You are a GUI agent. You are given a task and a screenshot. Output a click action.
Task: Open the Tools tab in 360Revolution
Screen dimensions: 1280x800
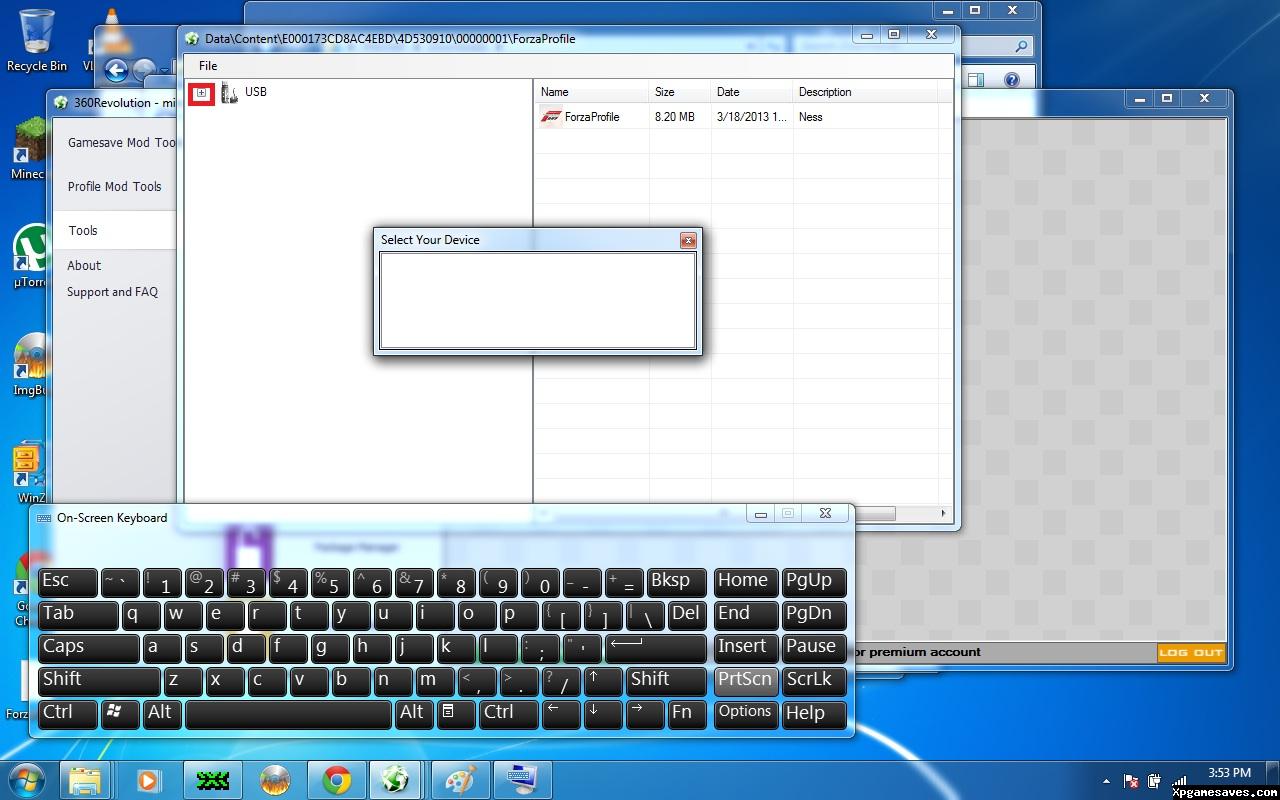83,230
